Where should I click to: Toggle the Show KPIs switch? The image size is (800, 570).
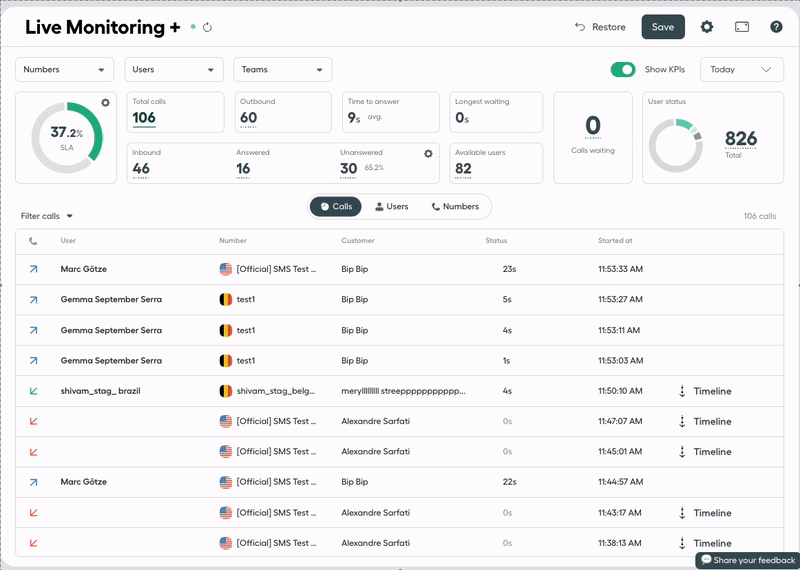623,69
